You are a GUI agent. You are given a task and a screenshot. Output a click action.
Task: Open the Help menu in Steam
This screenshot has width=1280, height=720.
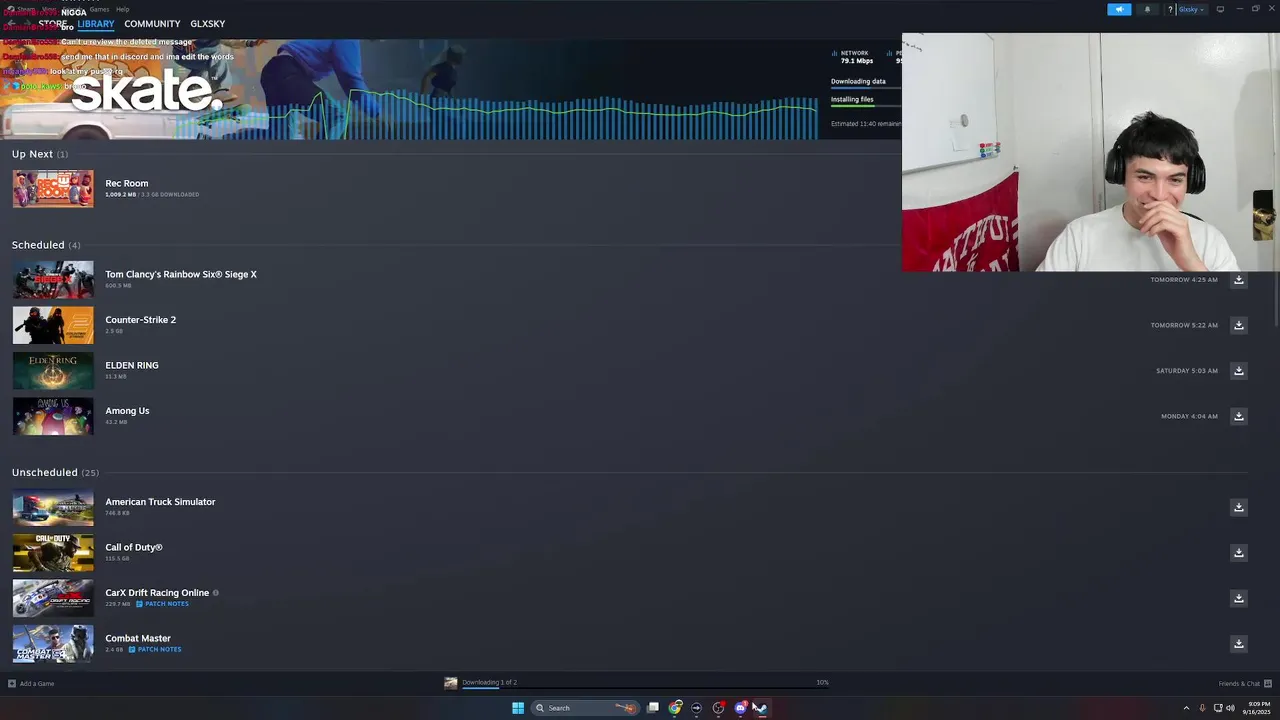122,9
